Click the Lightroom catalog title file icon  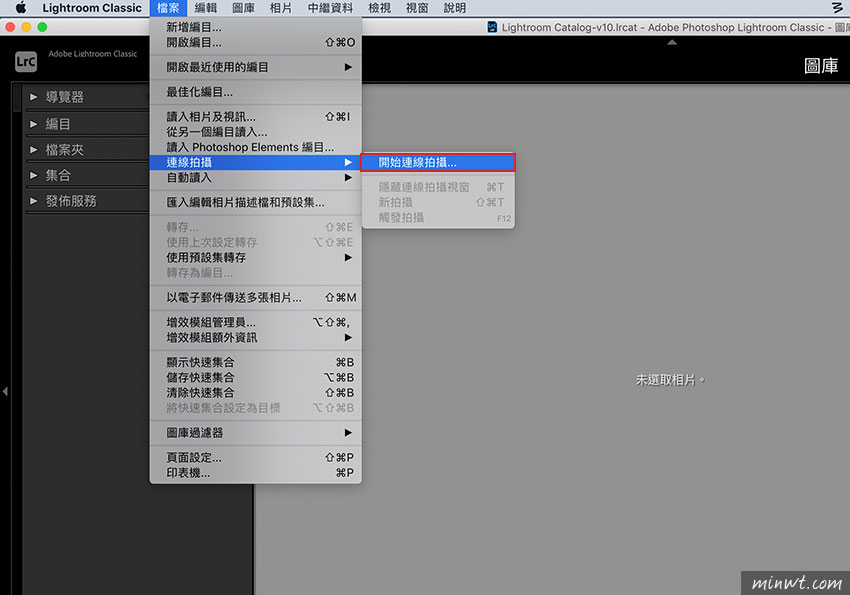[x=492, y=27]
